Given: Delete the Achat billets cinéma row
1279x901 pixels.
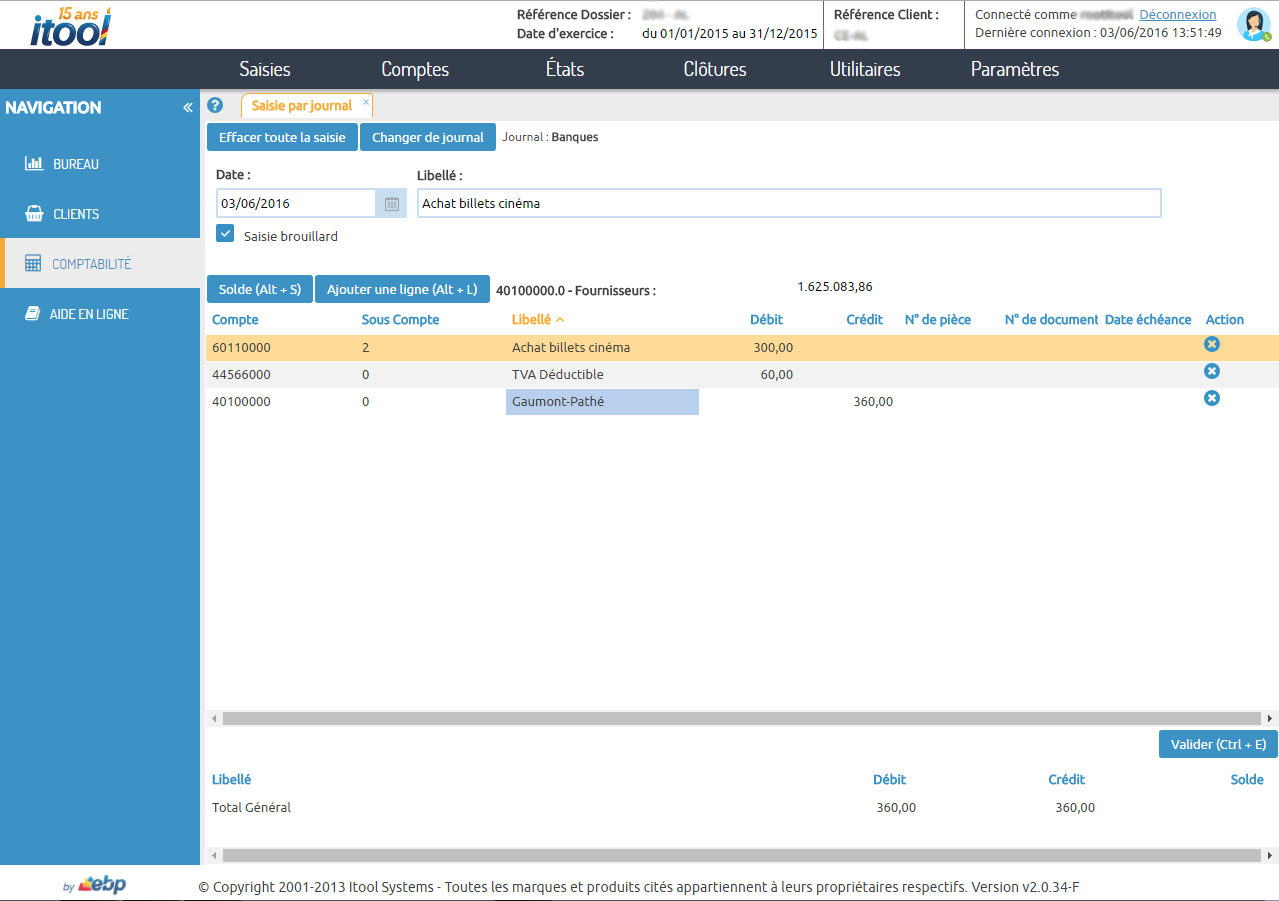Looking at the screenshot, I should click(1211, 344).
